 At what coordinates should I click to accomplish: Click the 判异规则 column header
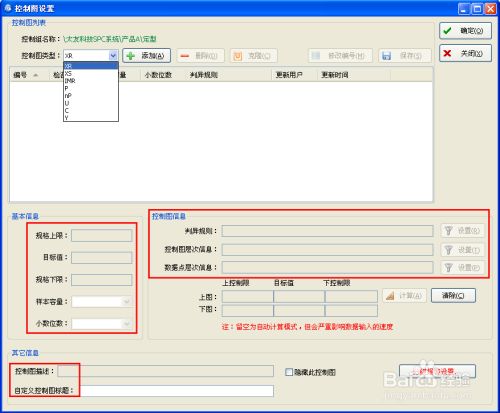(229, 75)
